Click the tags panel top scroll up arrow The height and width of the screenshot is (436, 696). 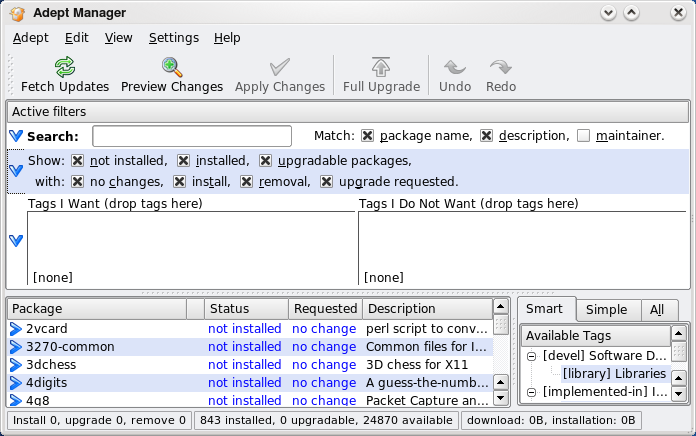679,334
